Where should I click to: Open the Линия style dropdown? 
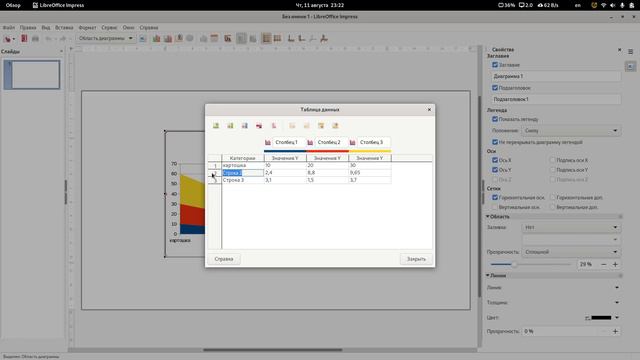(617, 287)
